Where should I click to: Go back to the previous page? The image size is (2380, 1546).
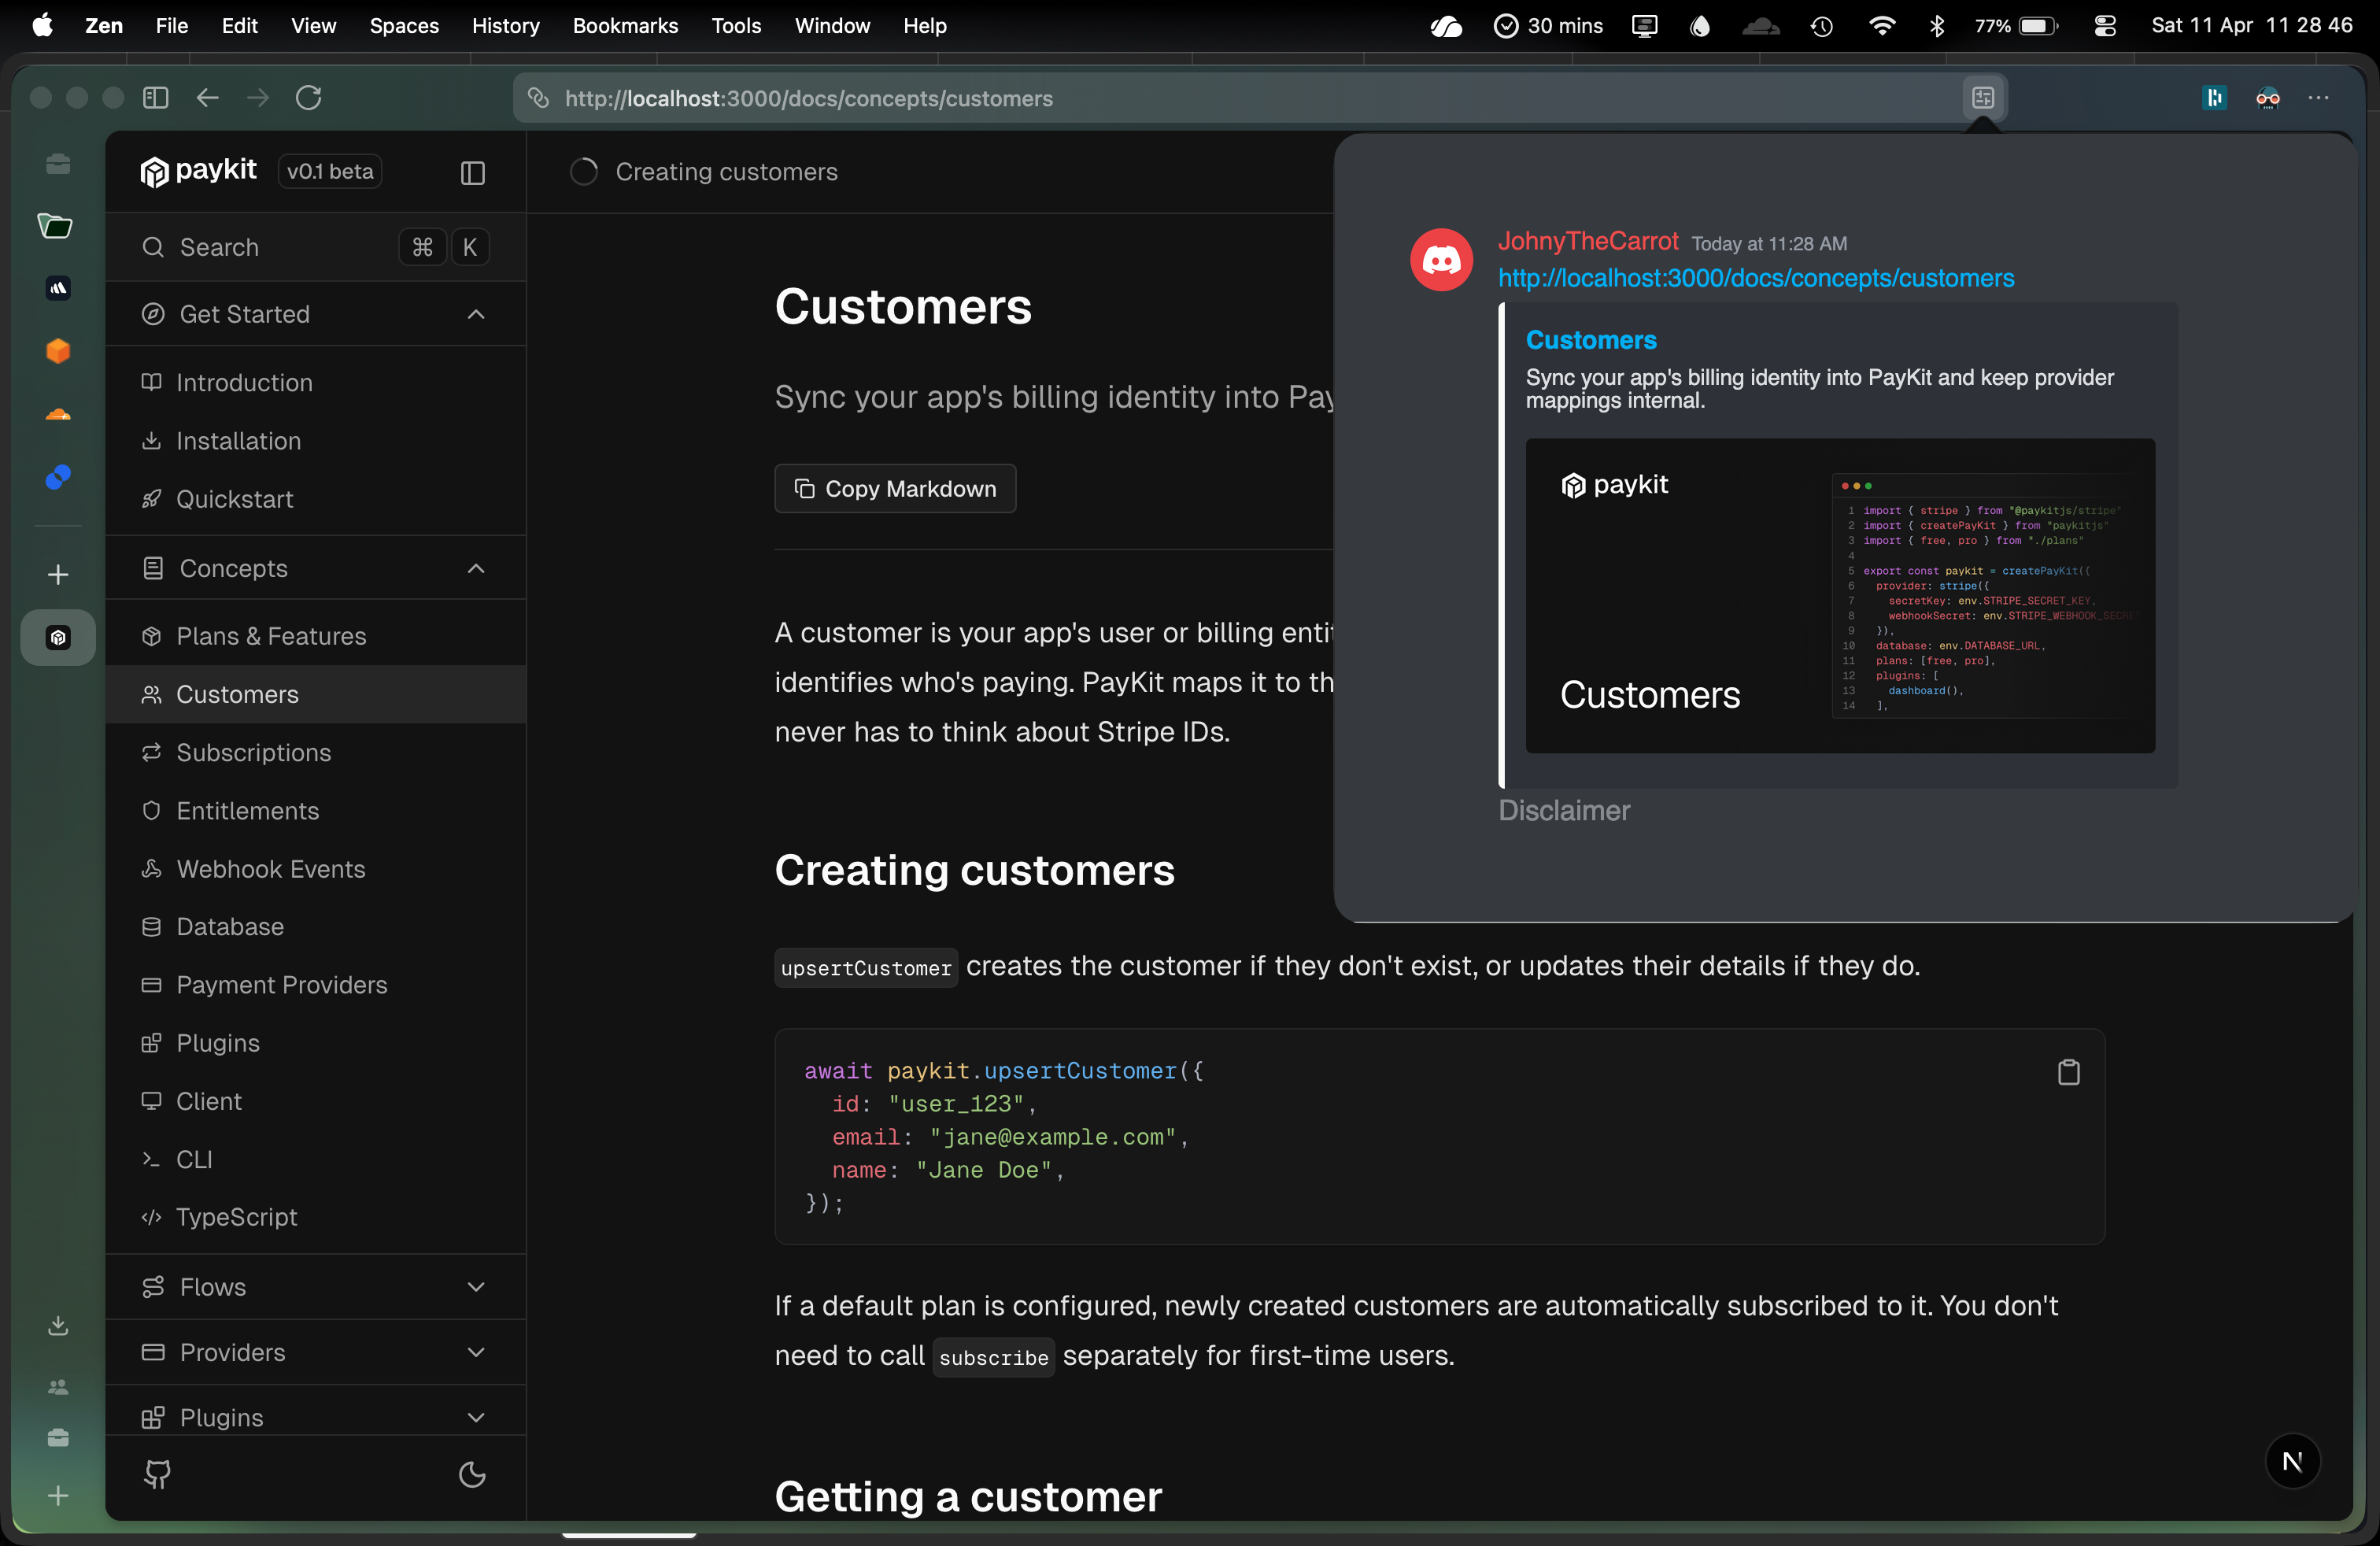pos(207,97)
